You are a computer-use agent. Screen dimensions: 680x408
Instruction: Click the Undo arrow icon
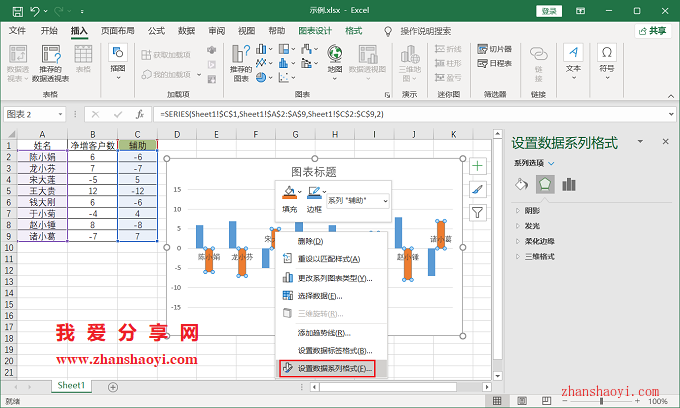pos(35,11)
